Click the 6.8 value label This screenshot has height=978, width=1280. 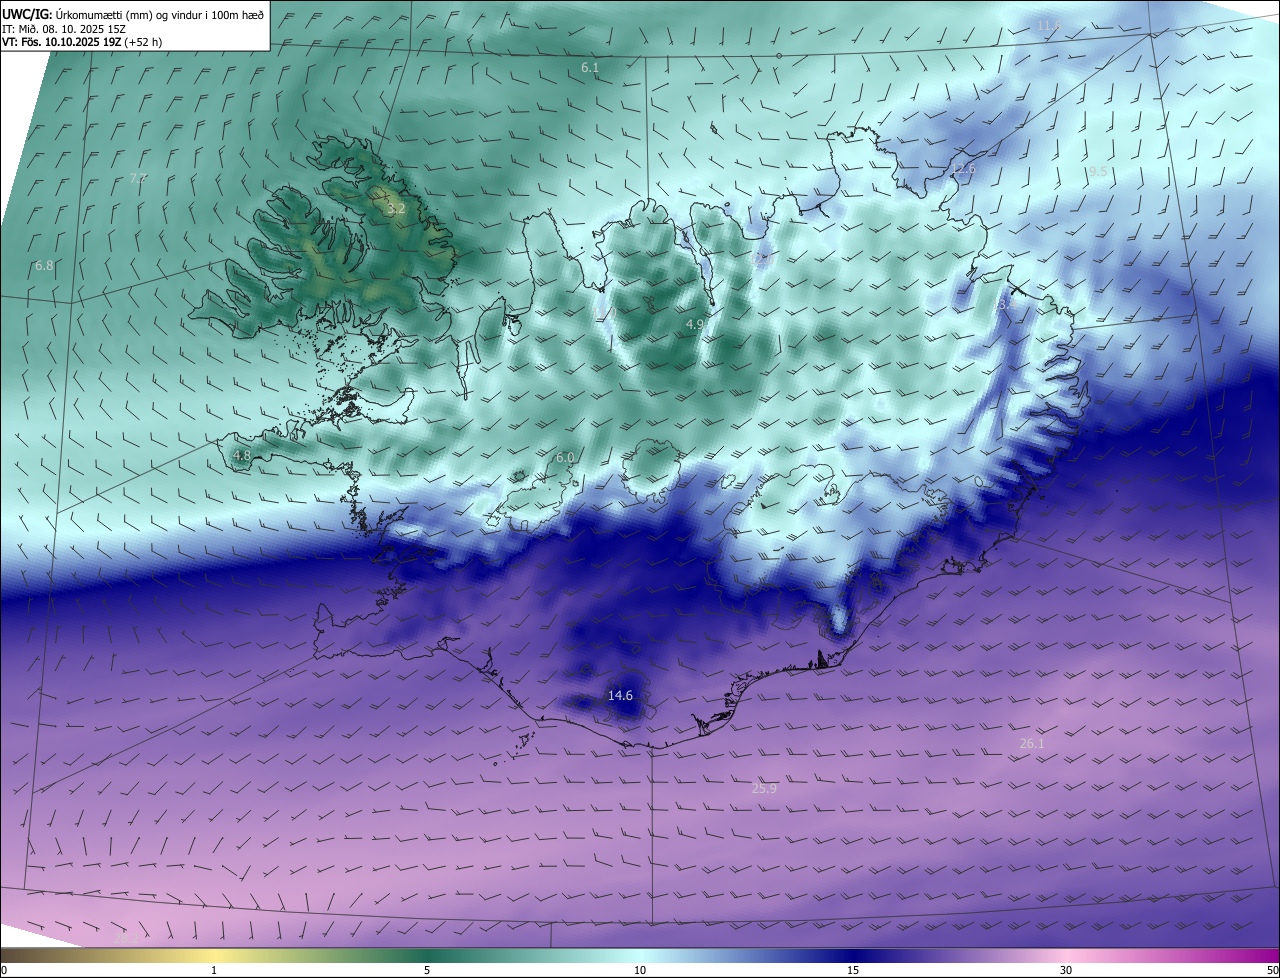pos(44,266)
